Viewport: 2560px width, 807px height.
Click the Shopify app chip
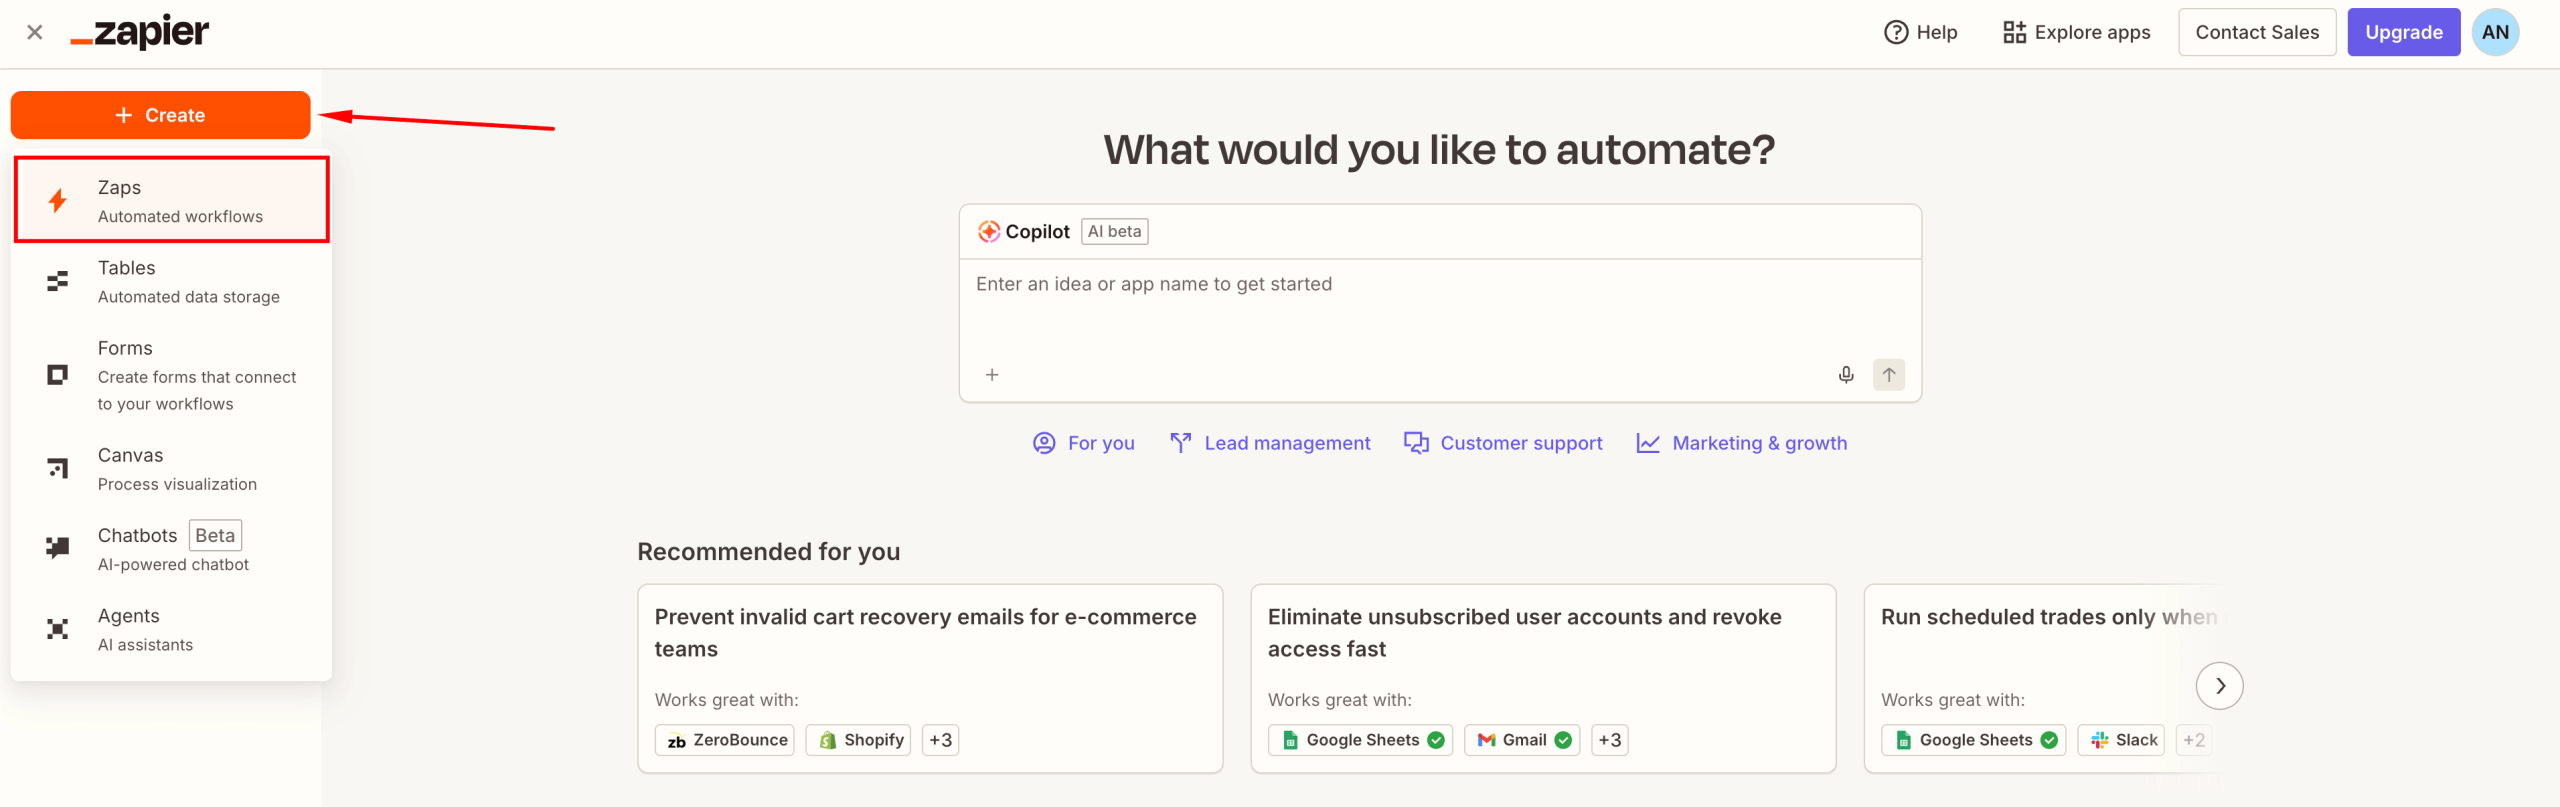[858, 740]
